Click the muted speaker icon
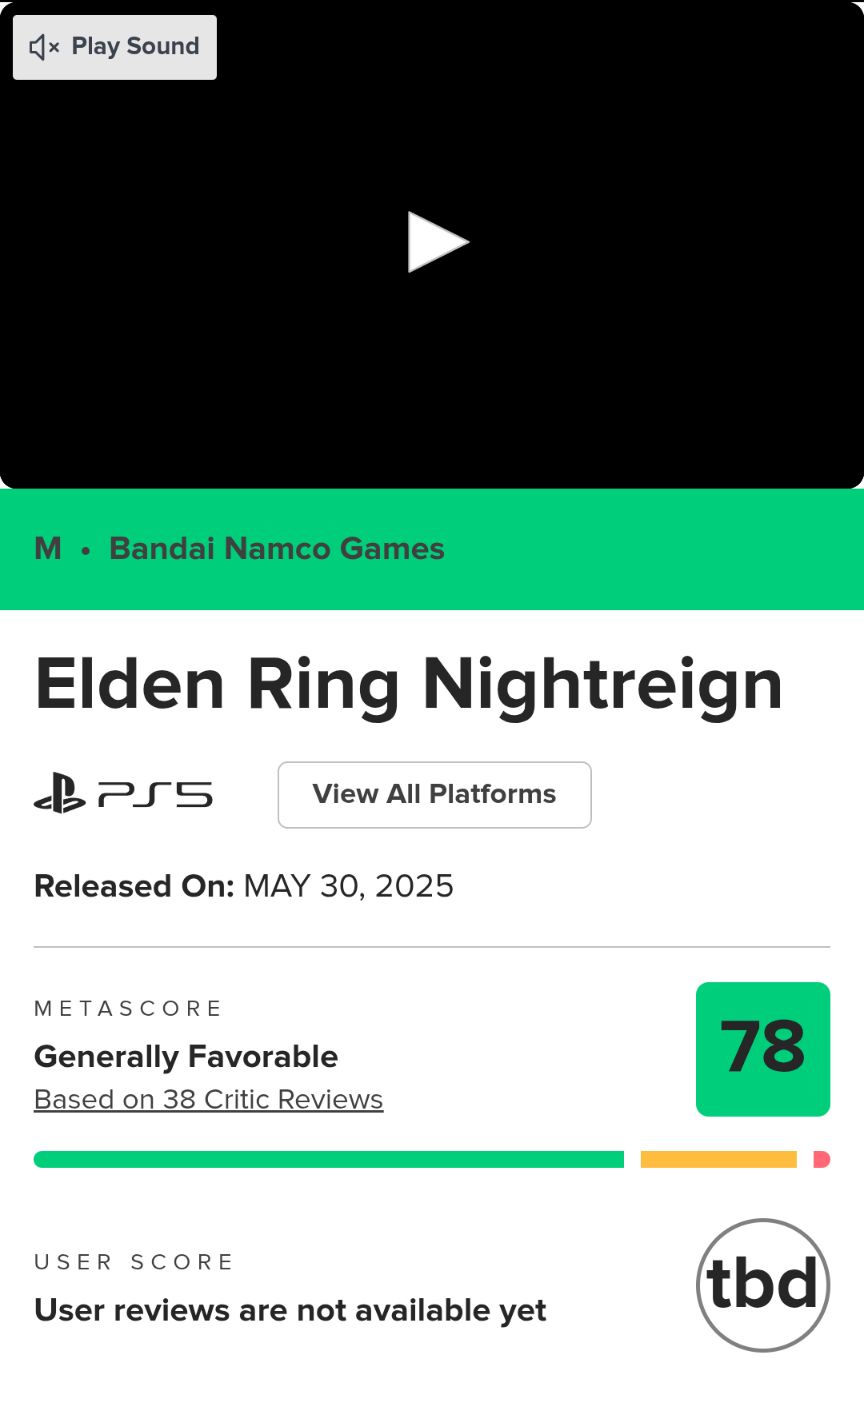This screenshot has height=1419, width=864. coord(44,47)
